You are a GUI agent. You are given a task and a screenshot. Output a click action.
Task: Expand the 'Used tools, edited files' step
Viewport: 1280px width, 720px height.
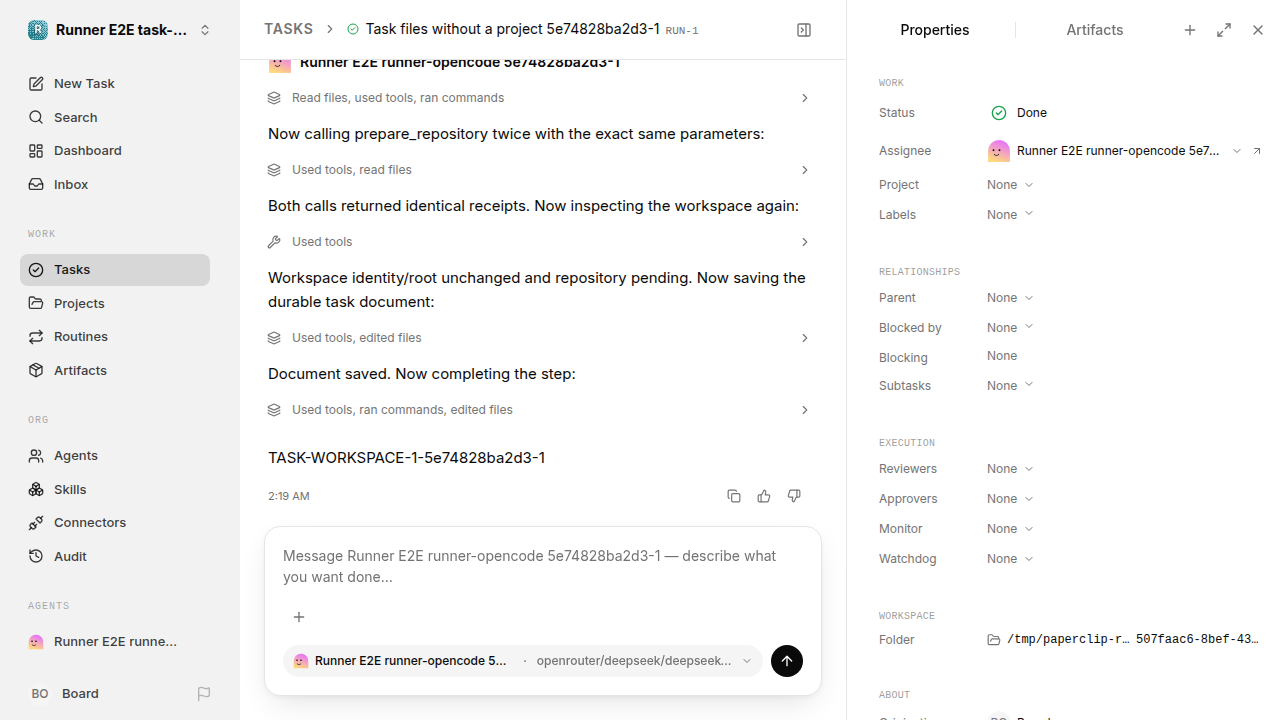tap(539, 338)
